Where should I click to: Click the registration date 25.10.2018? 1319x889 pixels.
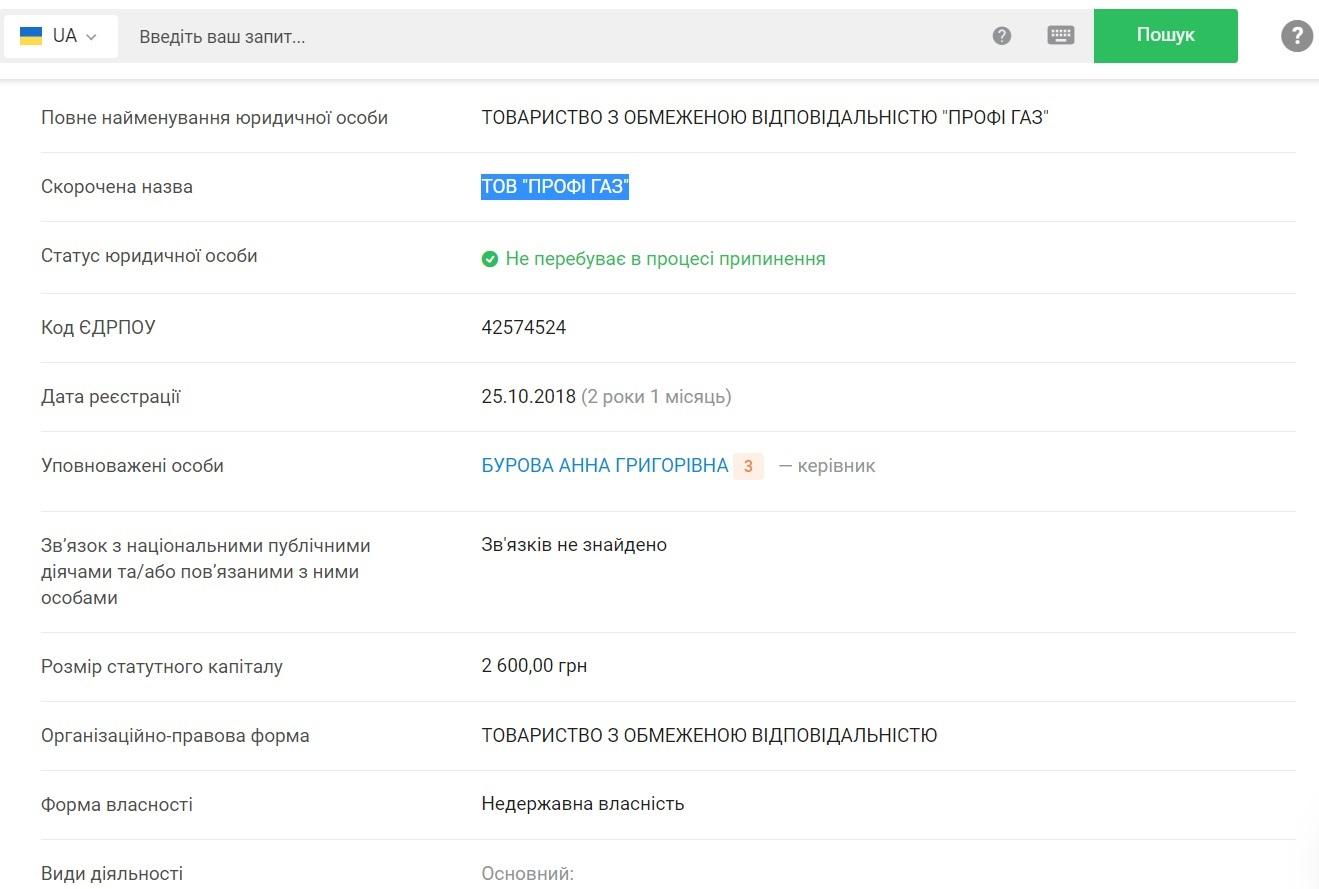tap(528, 397)
